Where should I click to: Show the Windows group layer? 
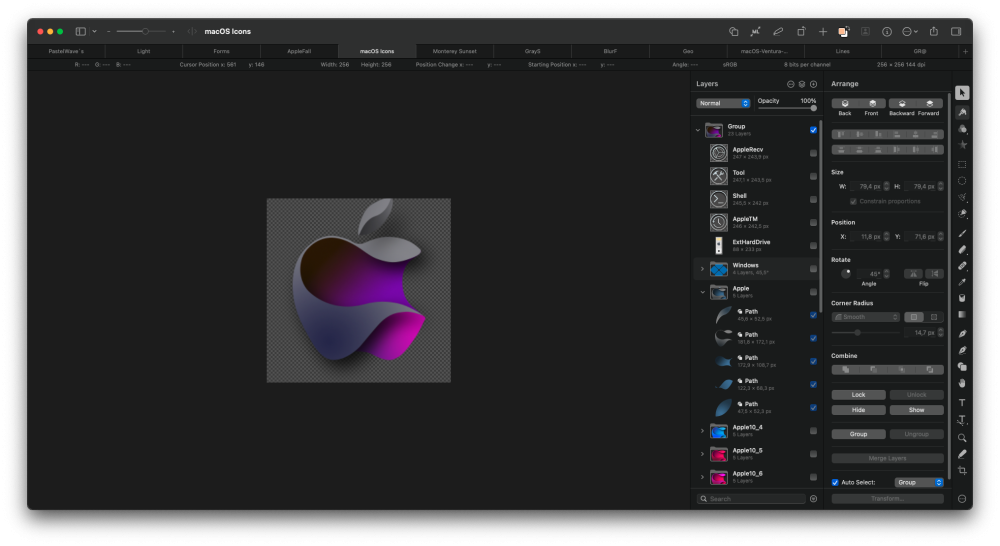[x=813, y=269]
